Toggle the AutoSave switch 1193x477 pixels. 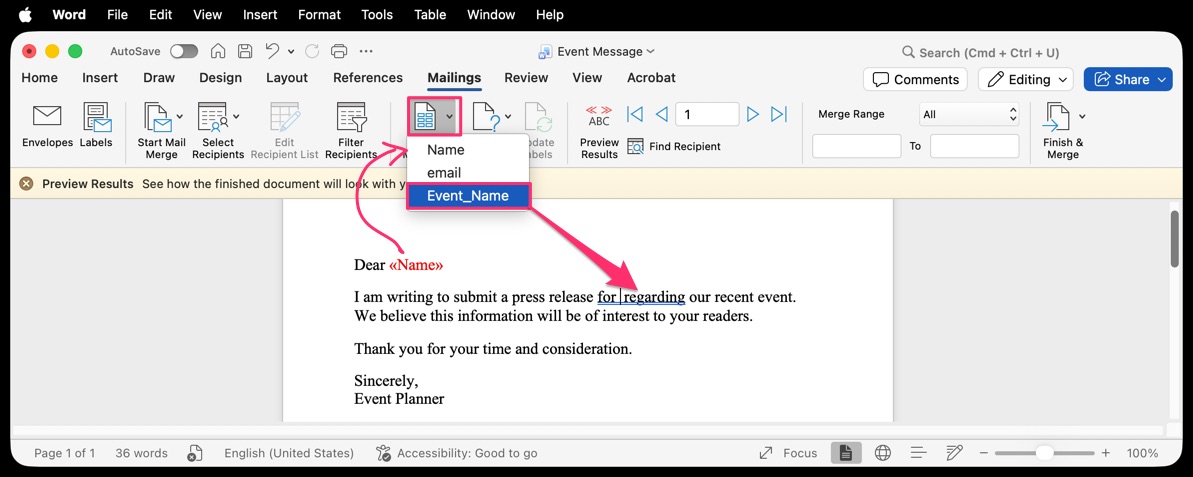pos(184,52)
